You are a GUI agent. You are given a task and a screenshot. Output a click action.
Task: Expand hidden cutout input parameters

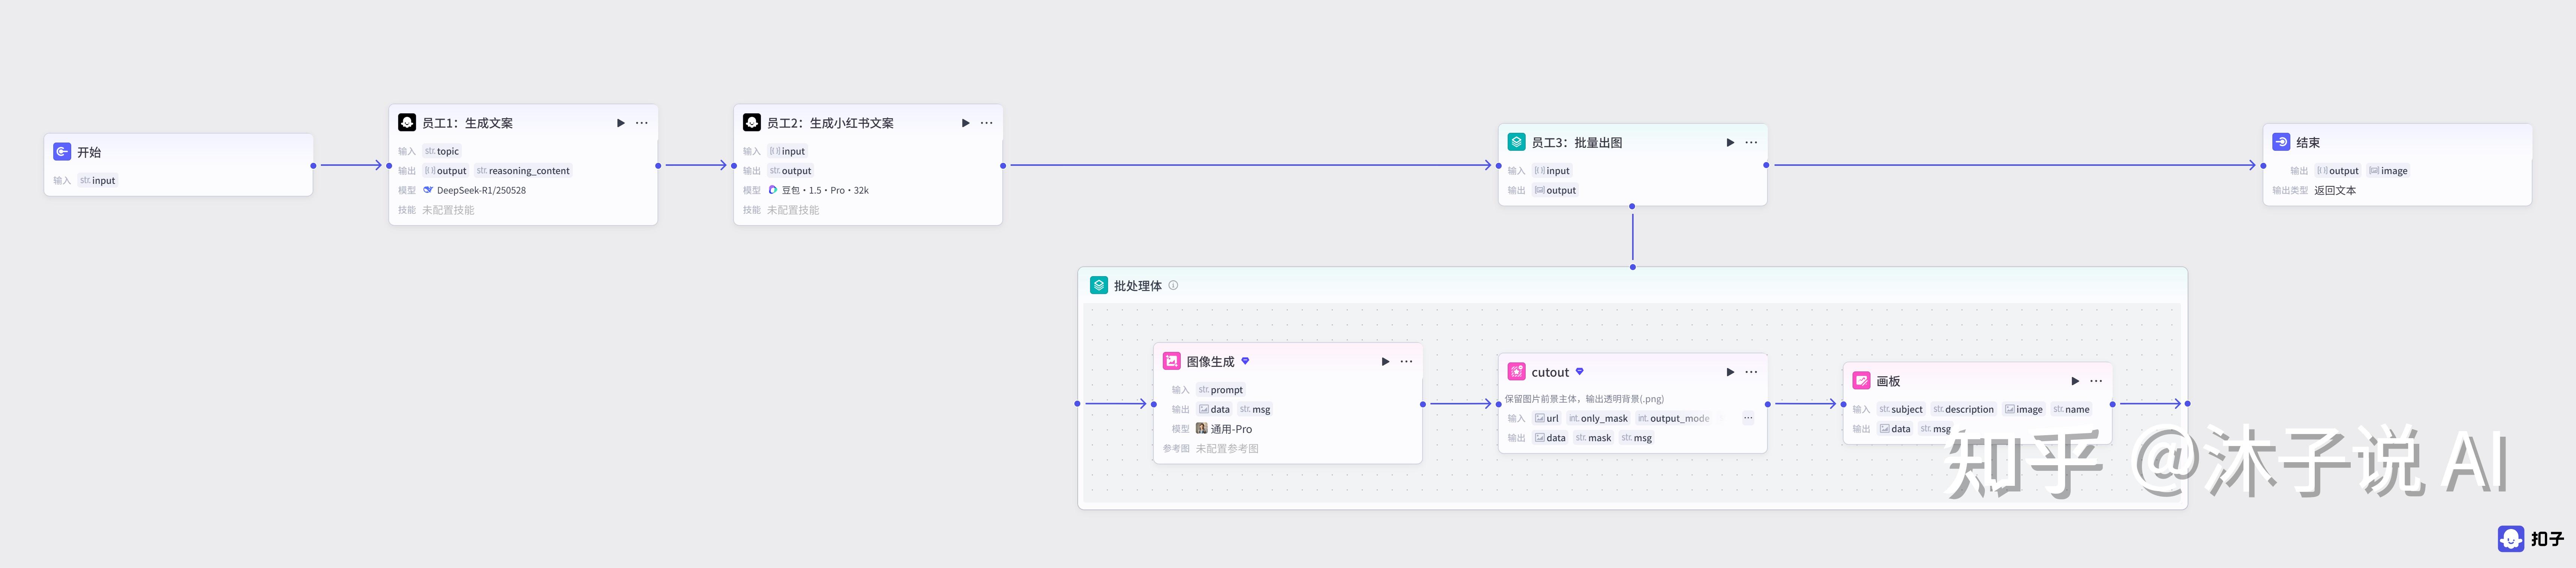[1748, 418]
